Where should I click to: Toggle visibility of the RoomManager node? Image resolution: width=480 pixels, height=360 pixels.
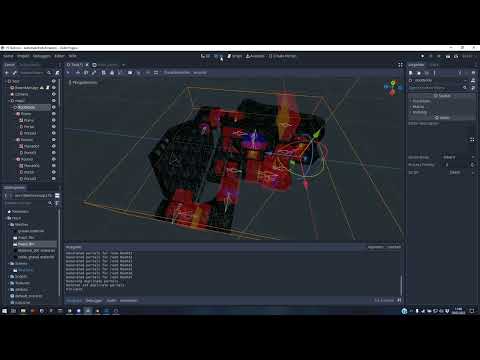(54, 88)
